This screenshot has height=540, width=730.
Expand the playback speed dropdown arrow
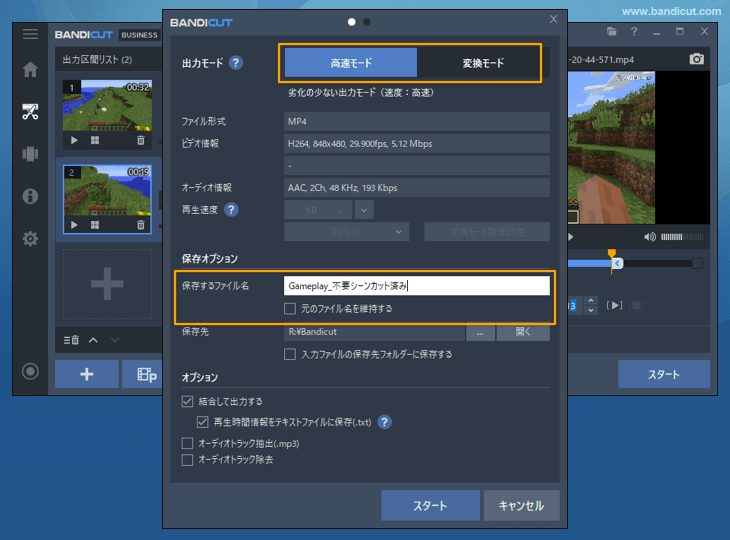(x=362, y=210)
